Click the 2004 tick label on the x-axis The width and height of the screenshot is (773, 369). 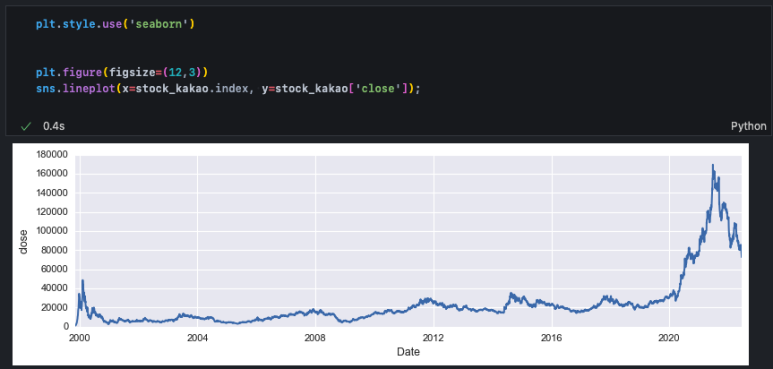(197, 337)
